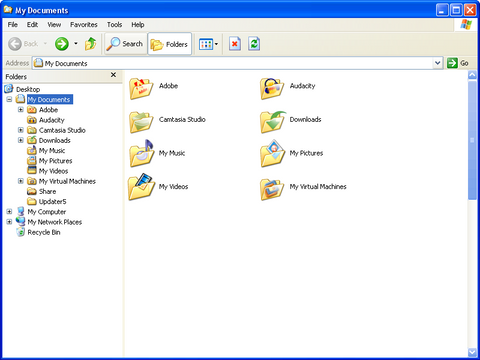Click the Audacity icon in folder tree

32,120
